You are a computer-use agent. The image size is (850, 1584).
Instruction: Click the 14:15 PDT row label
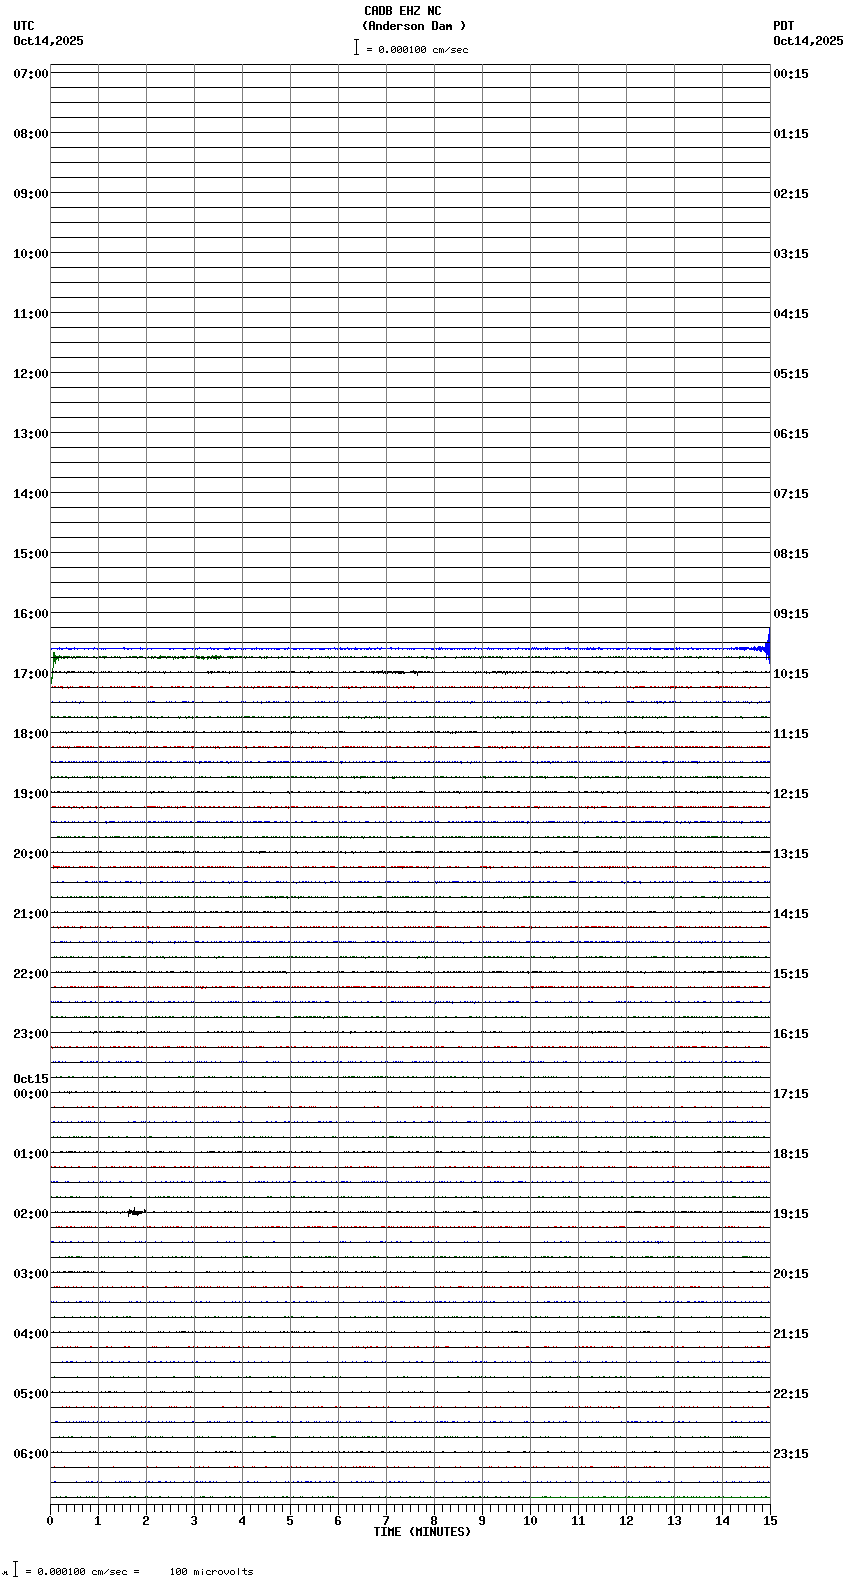(791, 914)
